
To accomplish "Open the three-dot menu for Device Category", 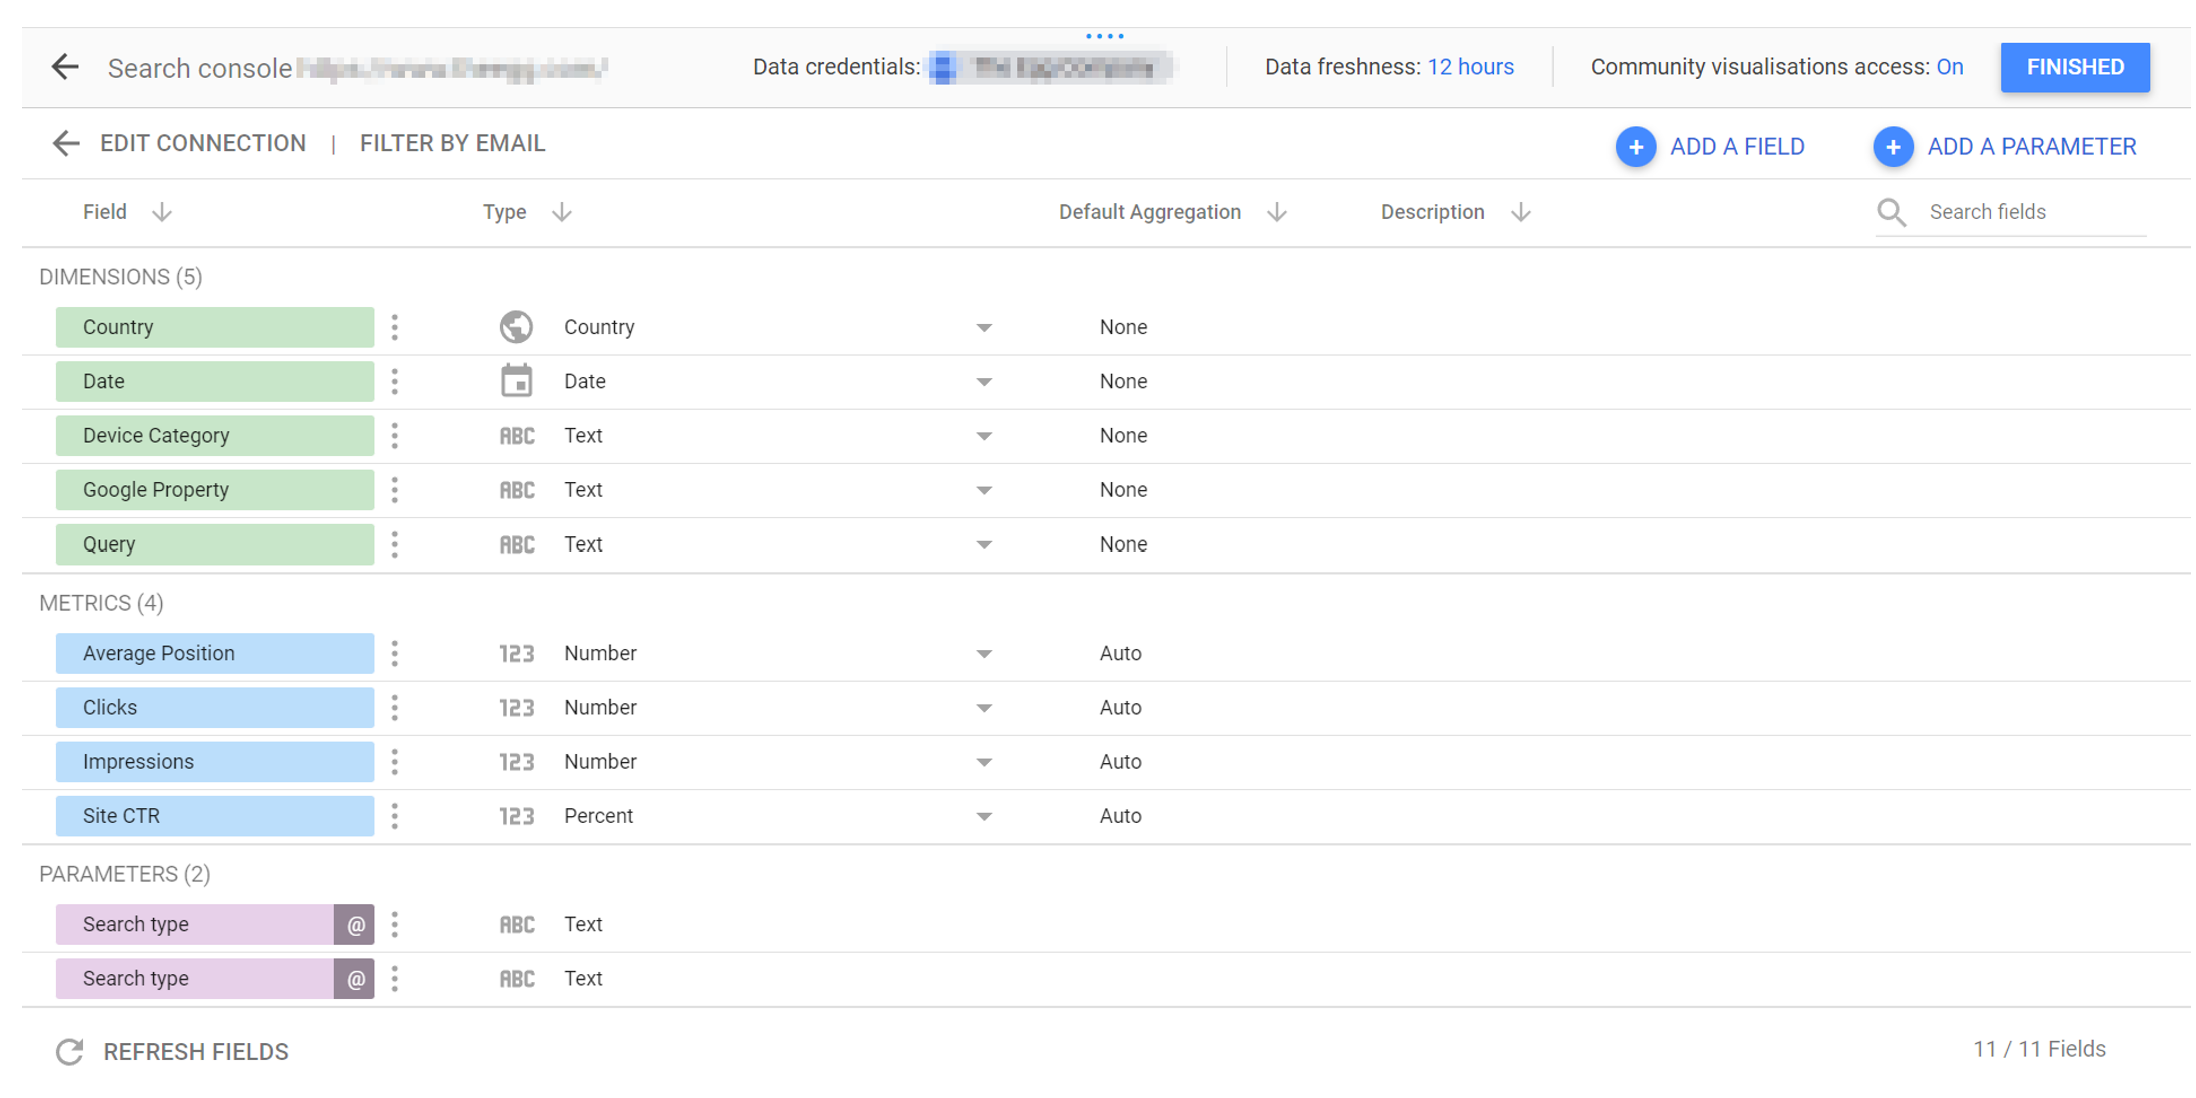I will pos(395,435).
